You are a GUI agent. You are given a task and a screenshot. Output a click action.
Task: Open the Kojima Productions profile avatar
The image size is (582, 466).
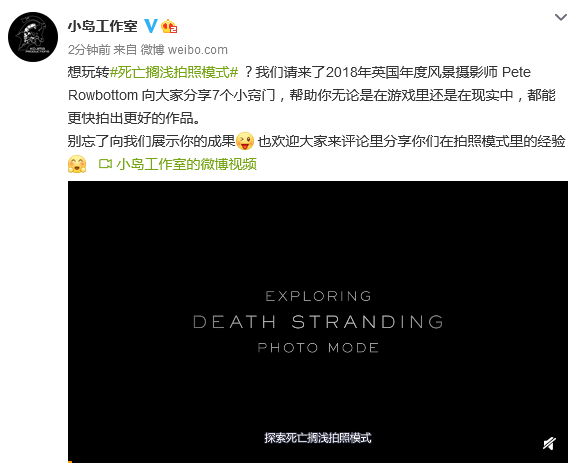pyautogui.click(x=33, y=37)
